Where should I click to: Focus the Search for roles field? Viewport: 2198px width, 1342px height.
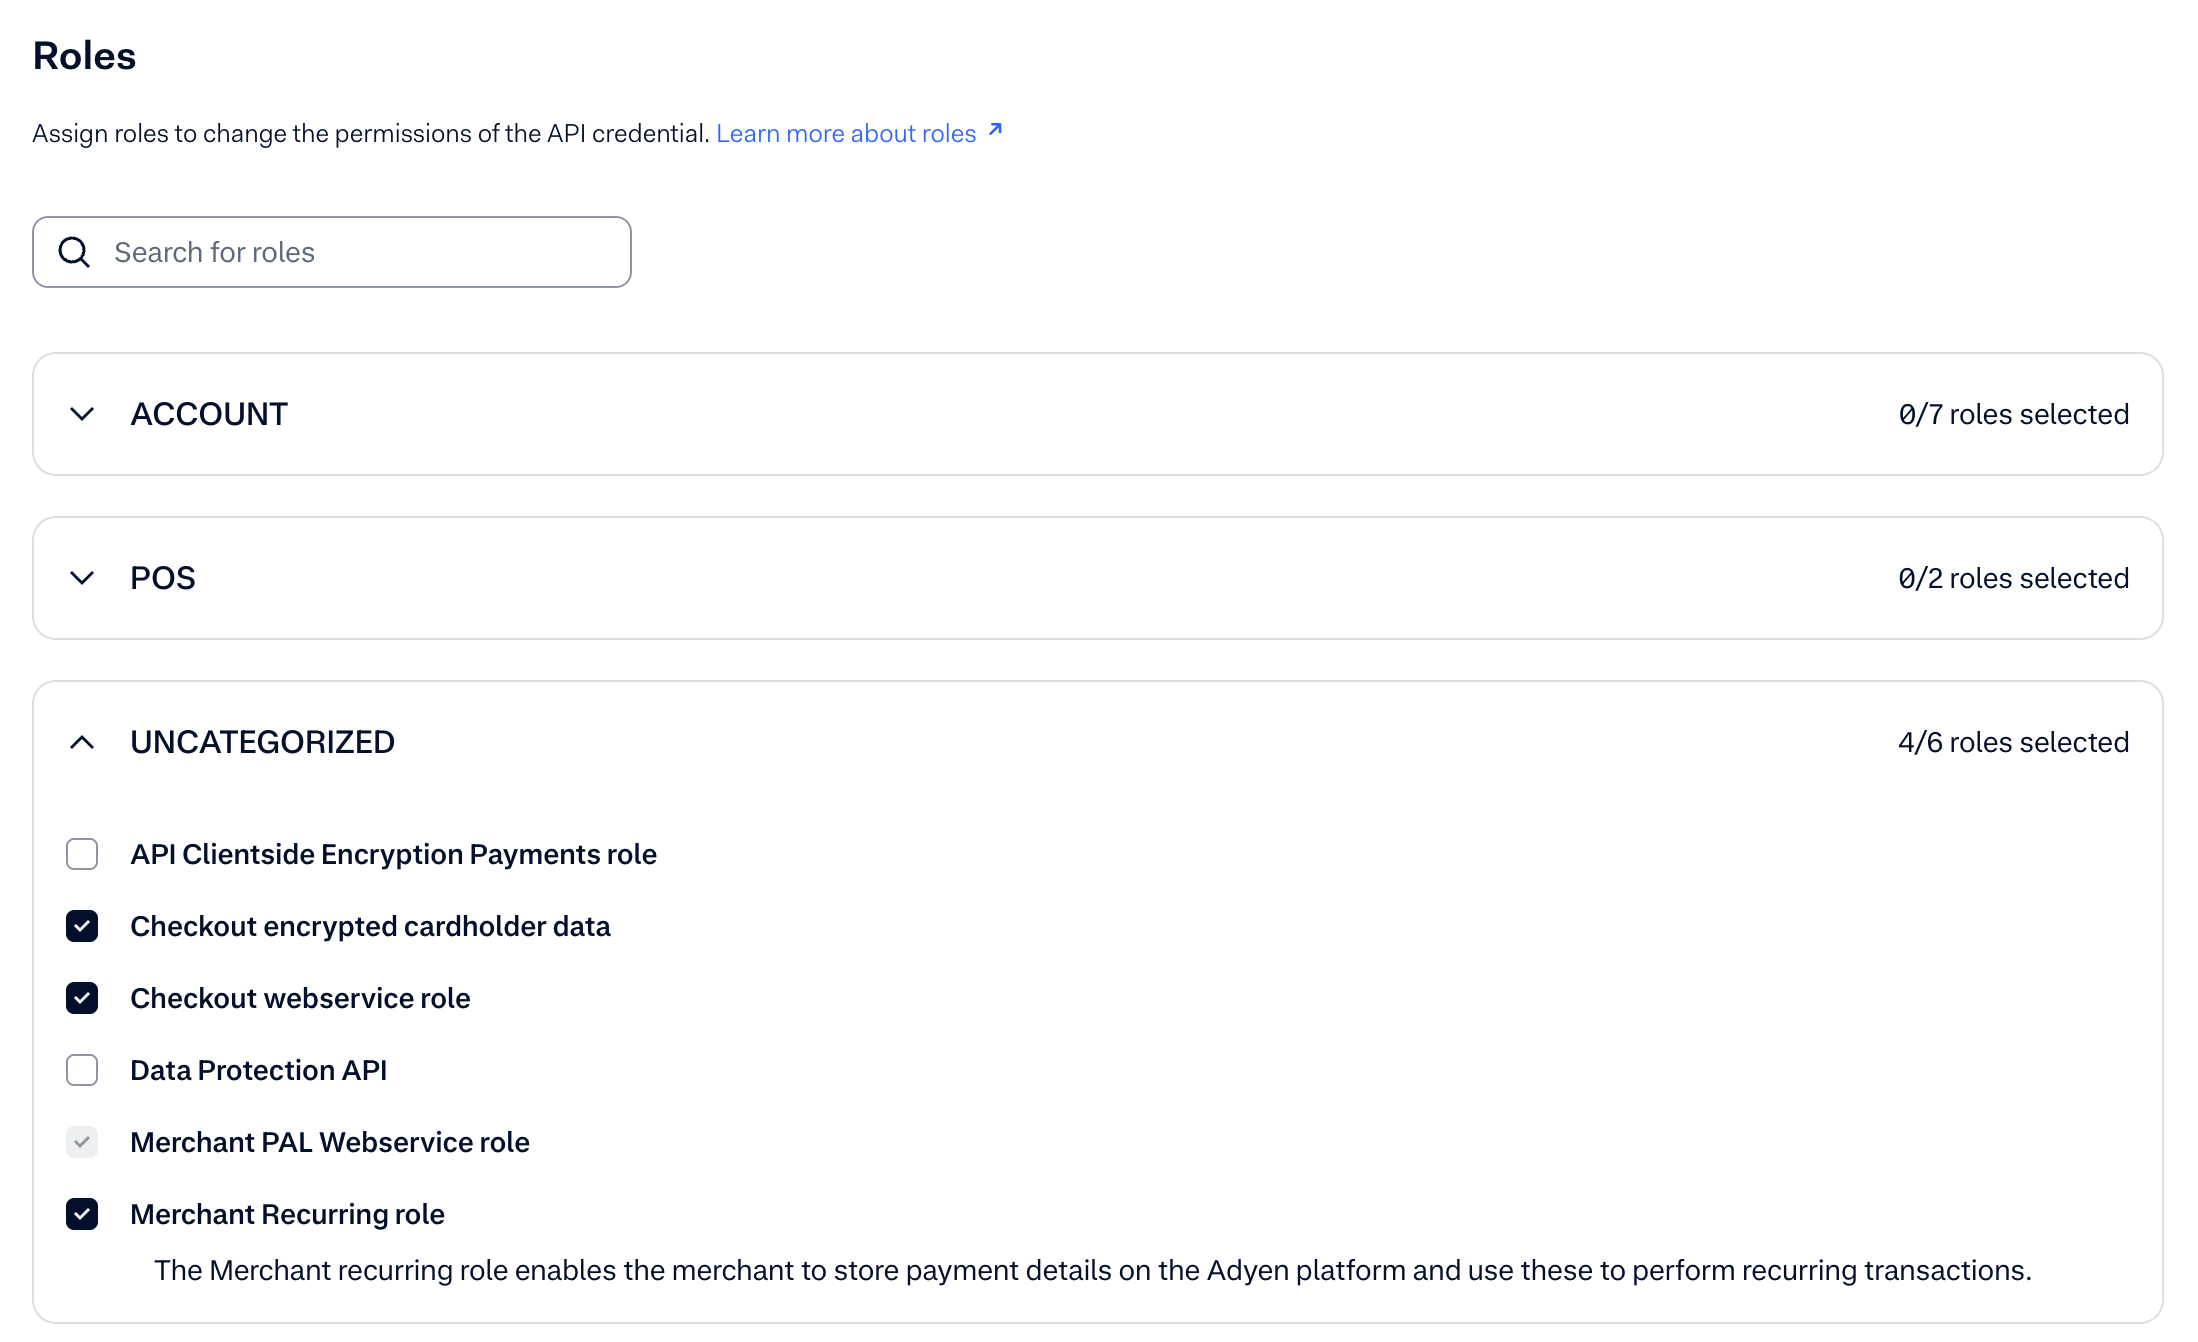(x=360, y=252)
